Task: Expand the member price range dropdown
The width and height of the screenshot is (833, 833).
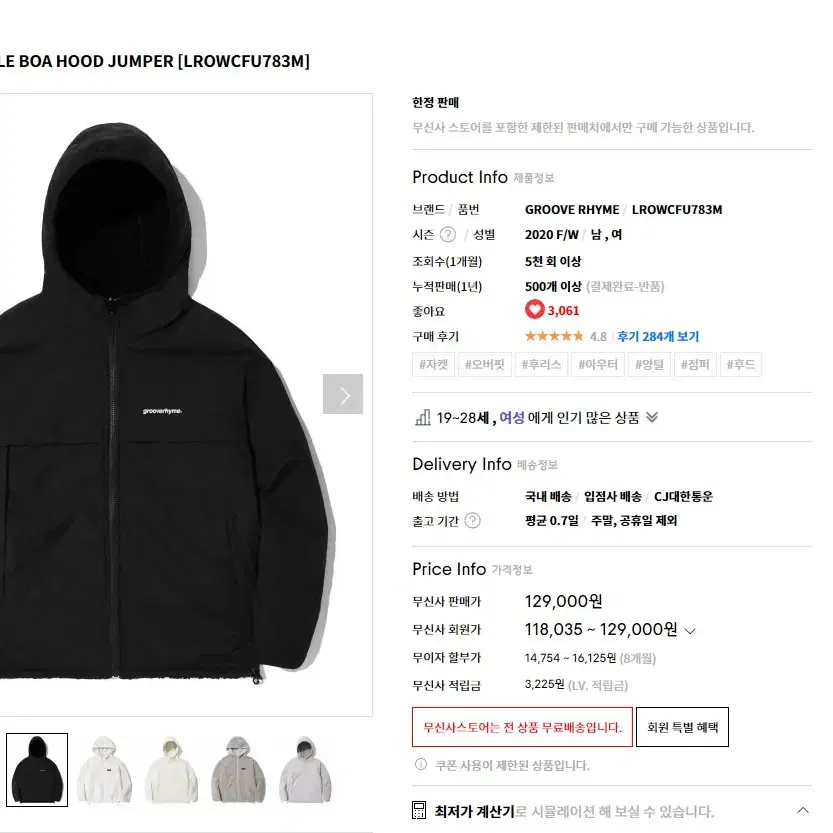Action: click(x=690, y=631)
